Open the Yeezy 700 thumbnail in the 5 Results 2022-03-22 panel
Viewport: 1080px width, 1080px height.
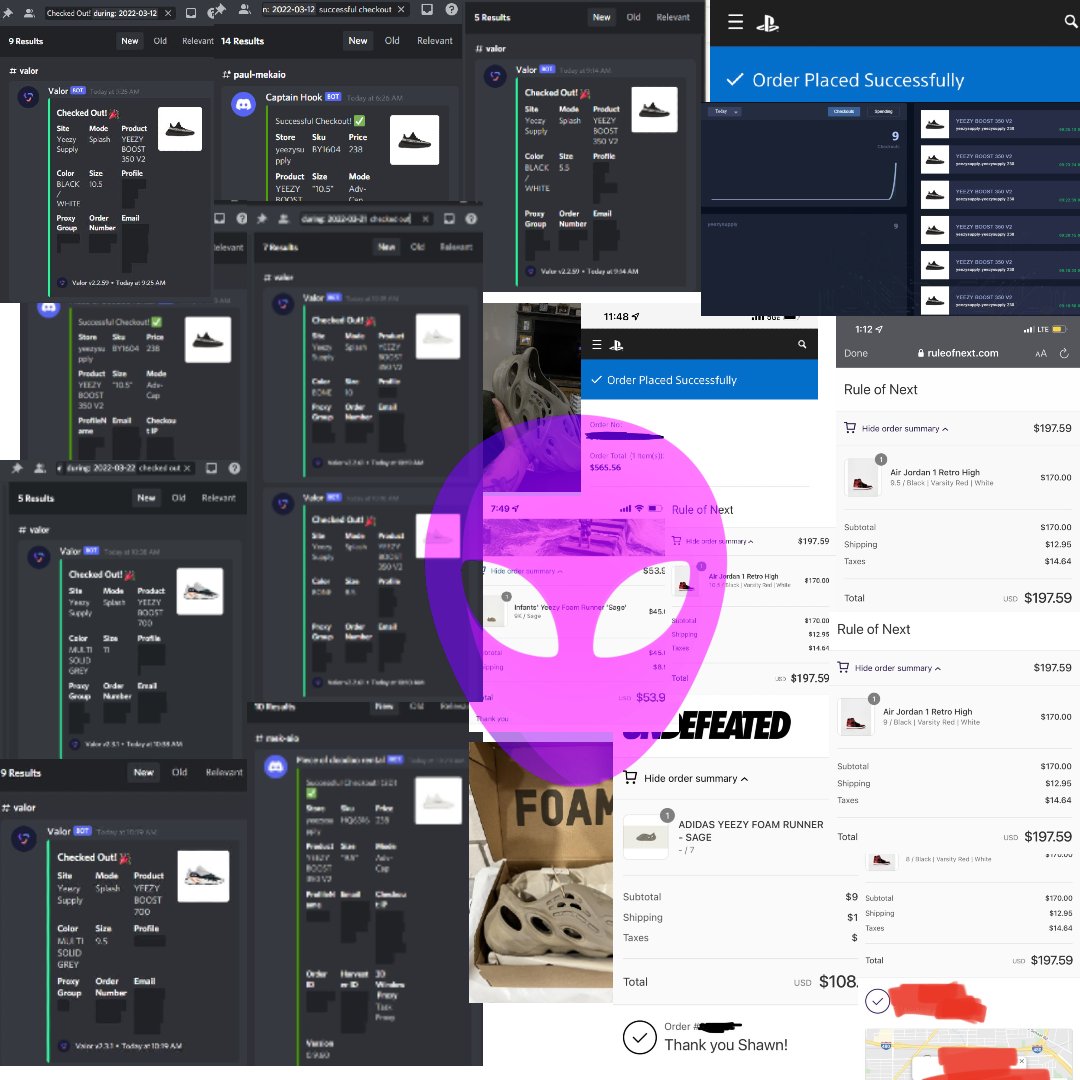coord(200,591)
